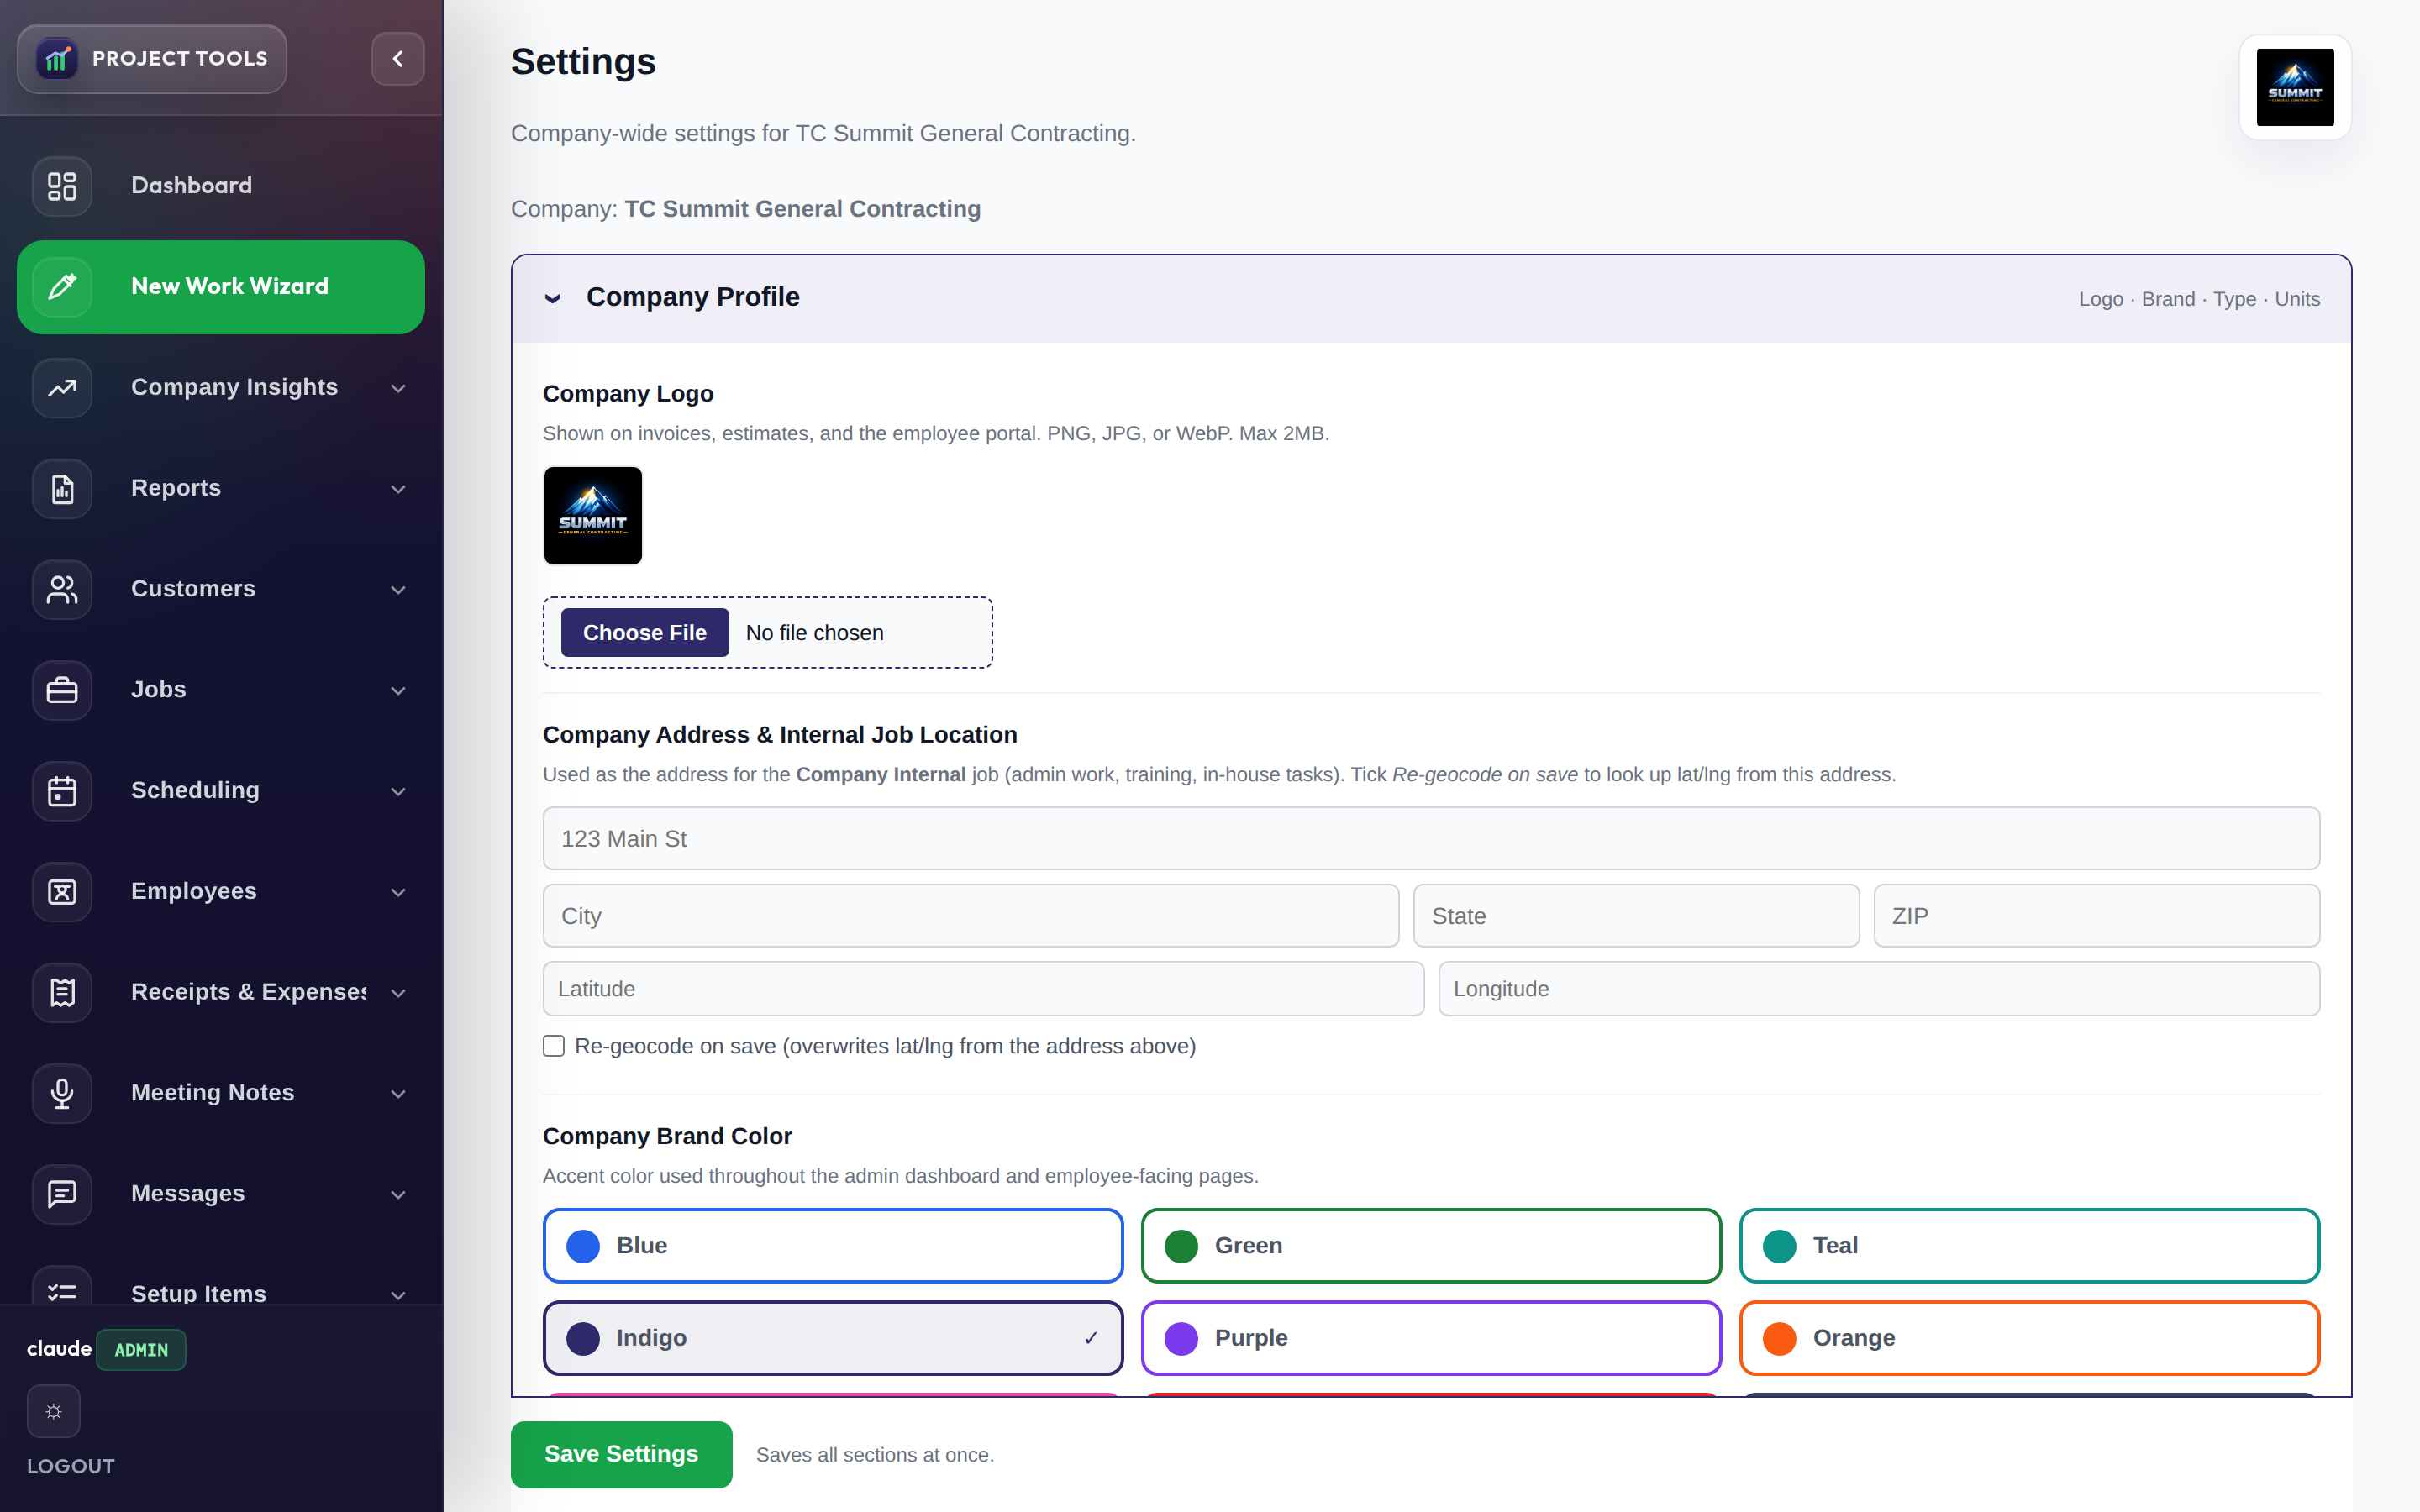Select the Teal brand color option
The image size is (2420, 1512).
pyautogui.click(x=2029, y=1246)
